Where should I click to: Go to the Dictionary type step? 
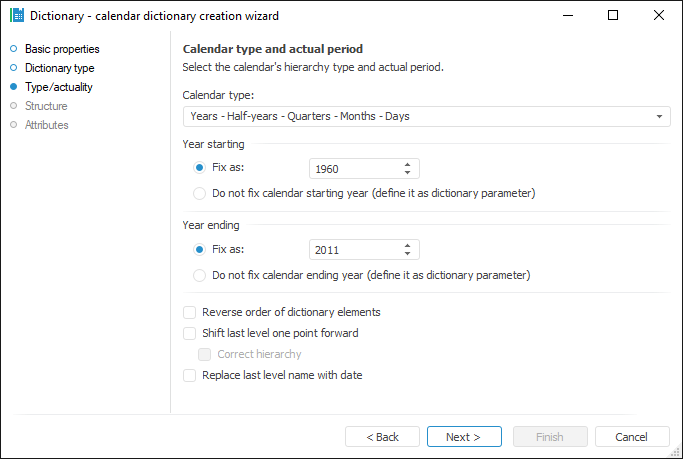click(x=59, y=68)
